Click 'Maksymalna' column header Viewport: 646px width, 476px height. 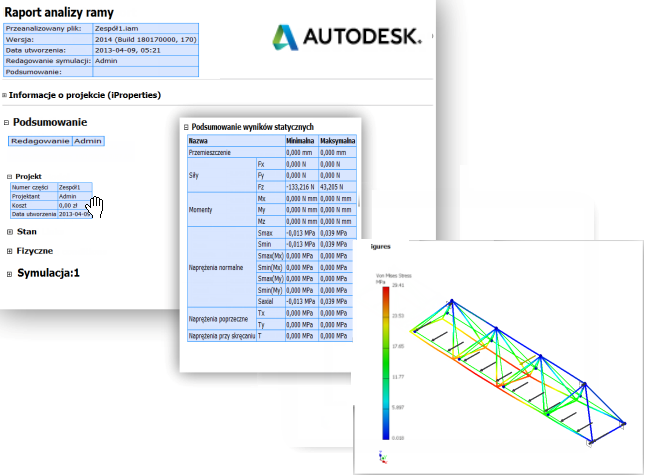click(x=338, y=141)
